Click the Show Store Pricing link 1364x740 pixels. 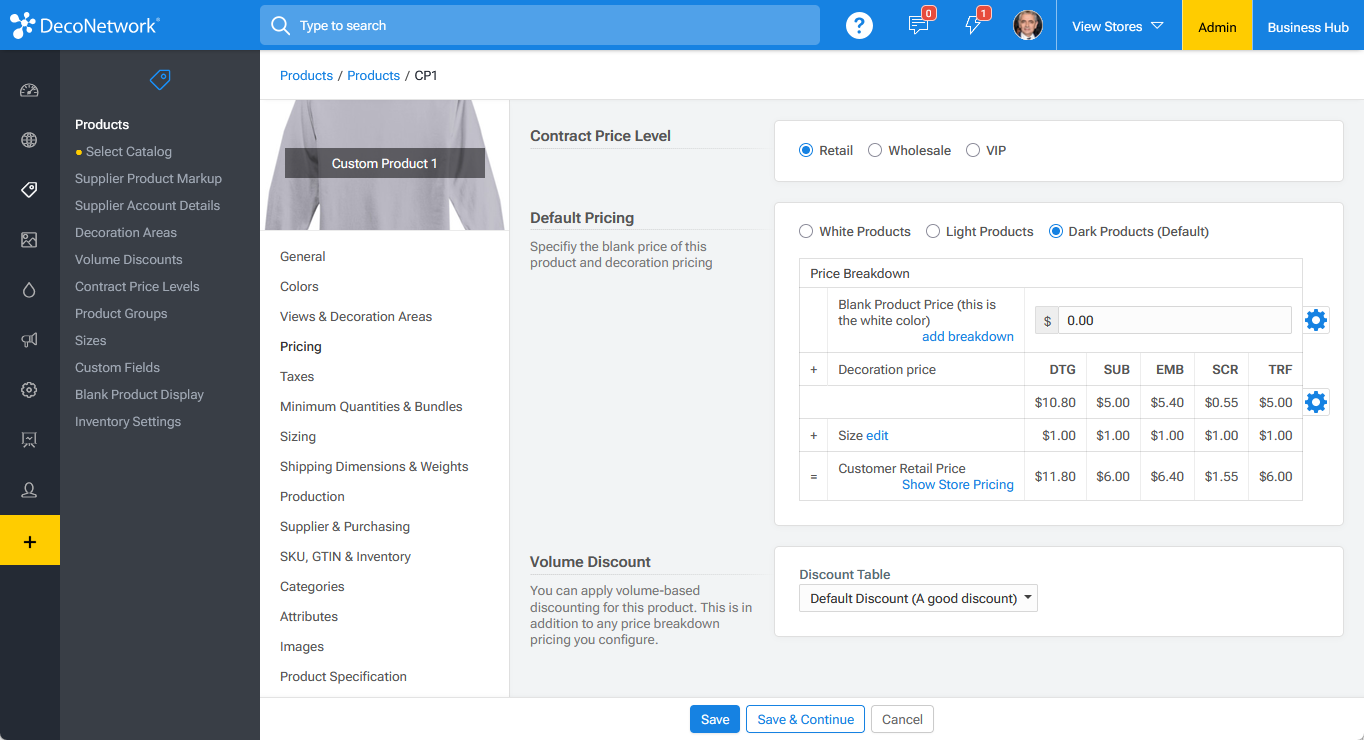[958, 484]
